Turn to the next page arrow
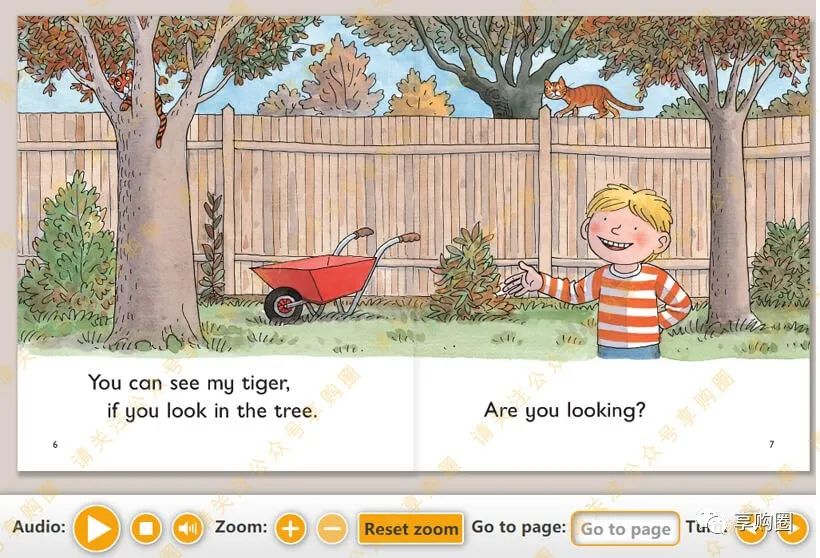Image resolution: width=820 pixels, height=558 pixels. pyautogui.click(x=794, y=528)
